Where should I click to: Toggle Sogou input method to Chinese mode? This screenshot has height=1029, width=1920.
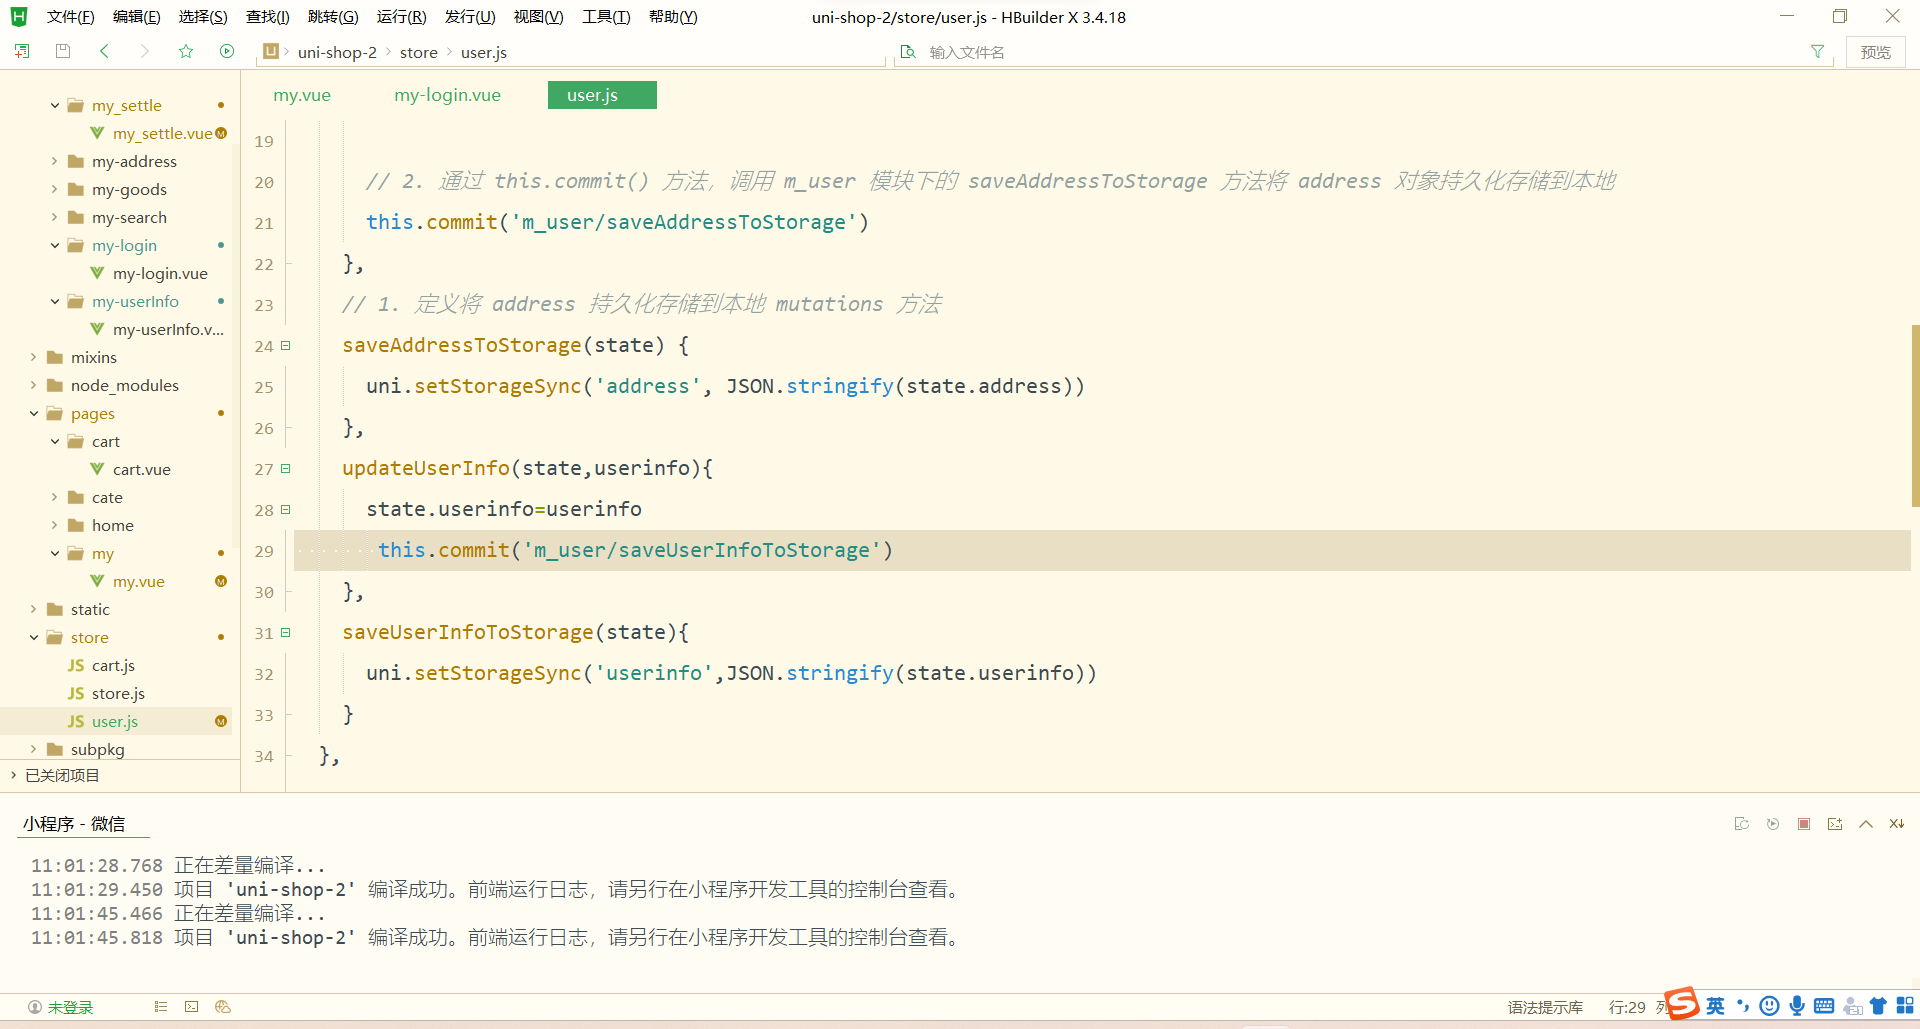point(1716,1006)
